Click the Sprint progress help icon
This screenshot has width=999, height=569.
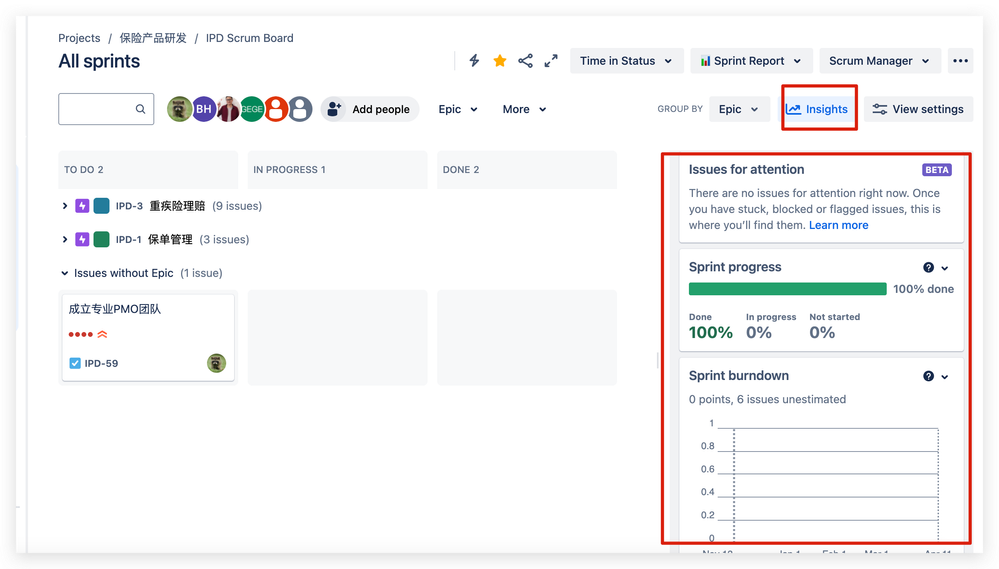928,268
